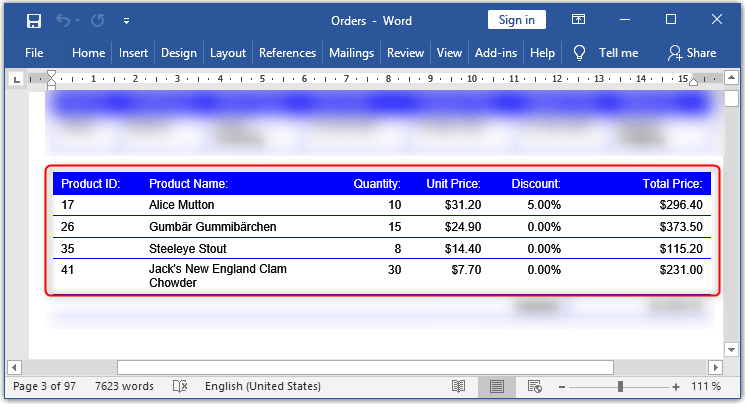The width and height of the screenshot is (747, 408).
Task: Click the 5.00% discount cell
Action: click(x=544, y=205)
